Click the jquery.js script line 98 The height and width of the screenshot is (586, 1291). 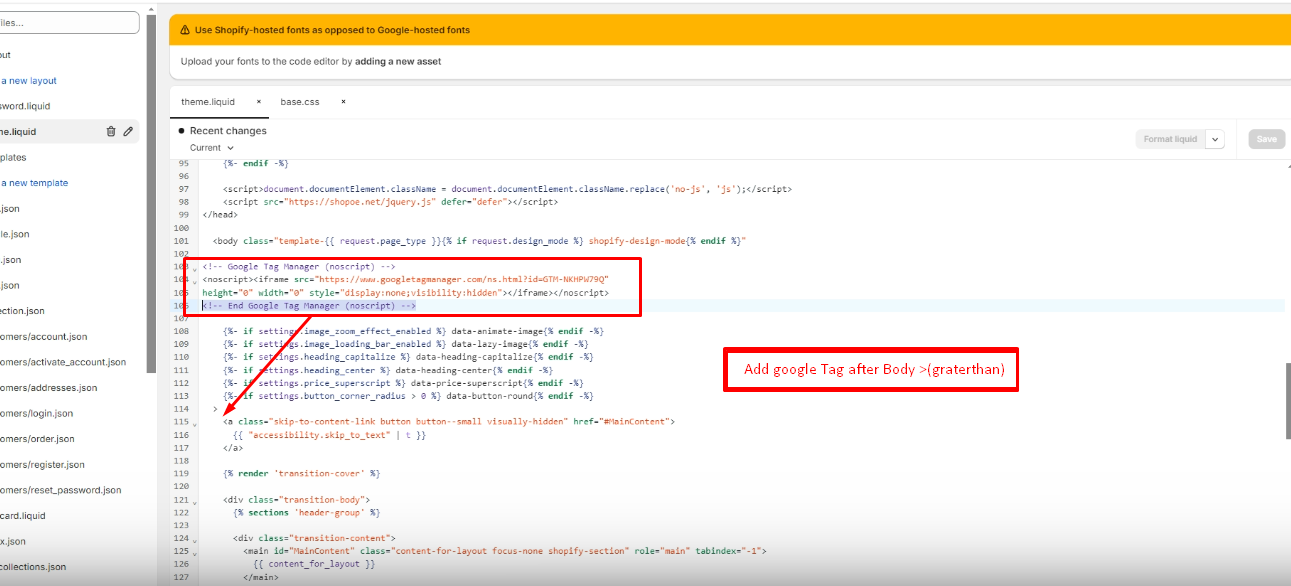coord(391,202)
